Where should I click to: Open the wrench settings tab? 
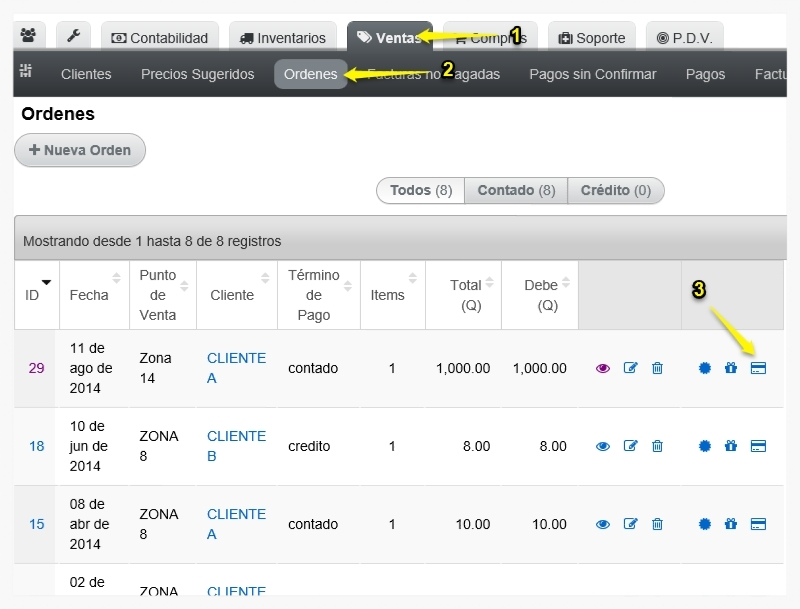(73, 35)
